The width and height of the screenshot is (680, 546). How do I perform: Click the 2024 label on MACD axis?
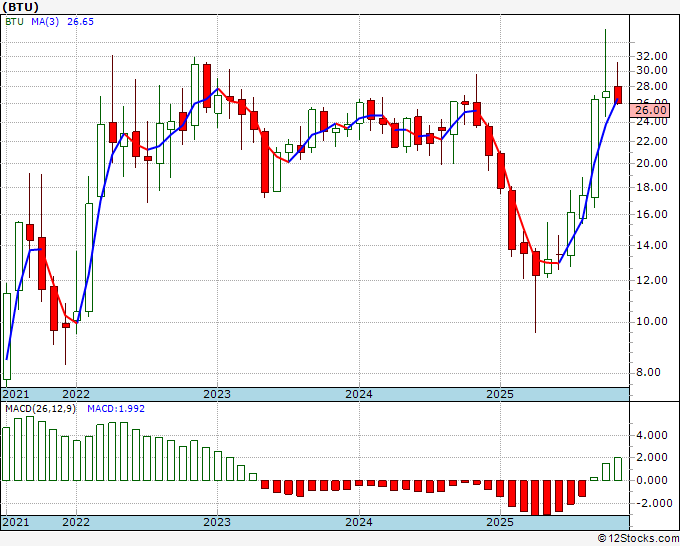pyautogui.click(x=359, y=522)
